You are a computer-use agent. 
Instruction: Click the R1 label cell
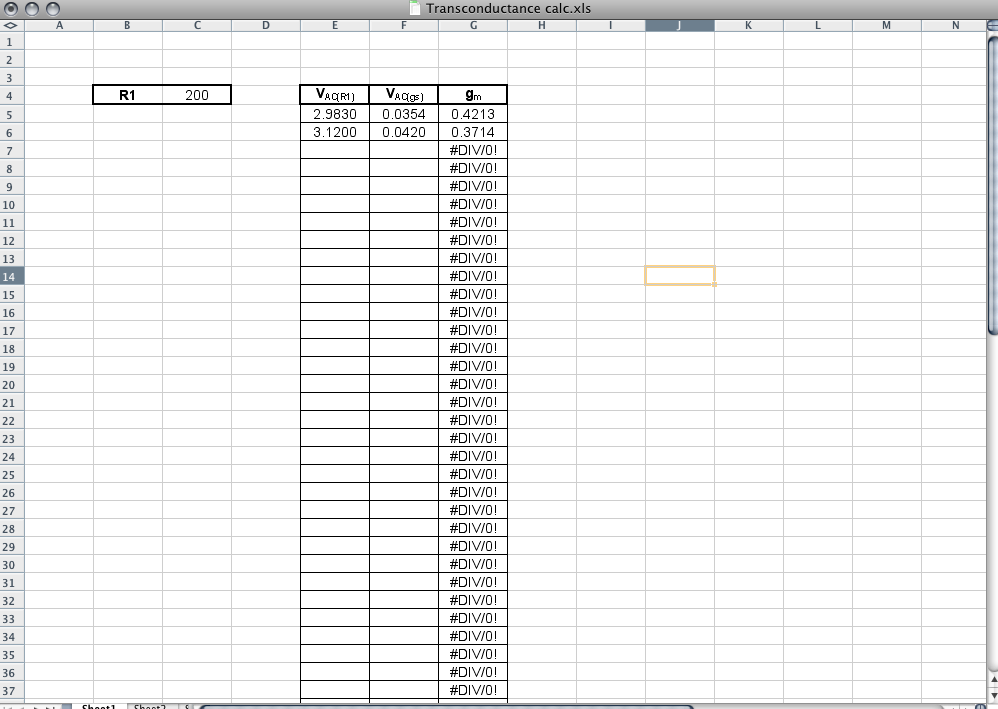point(128,95)
